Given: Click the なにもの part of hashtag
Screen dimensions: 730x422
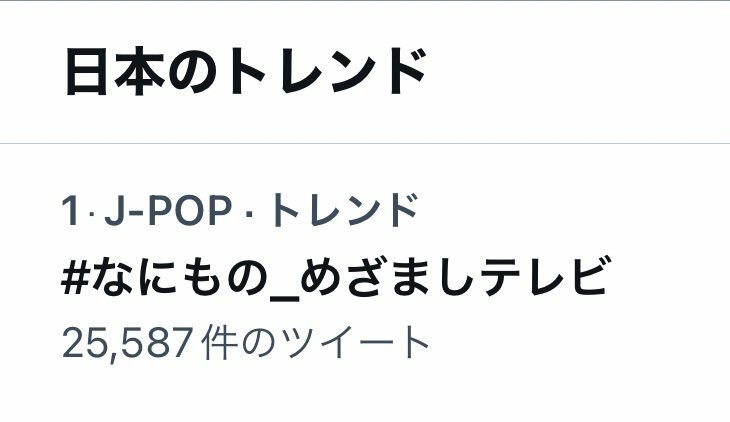Looking at the screenshot, I should pyautogui.click(x=179, y=277).
